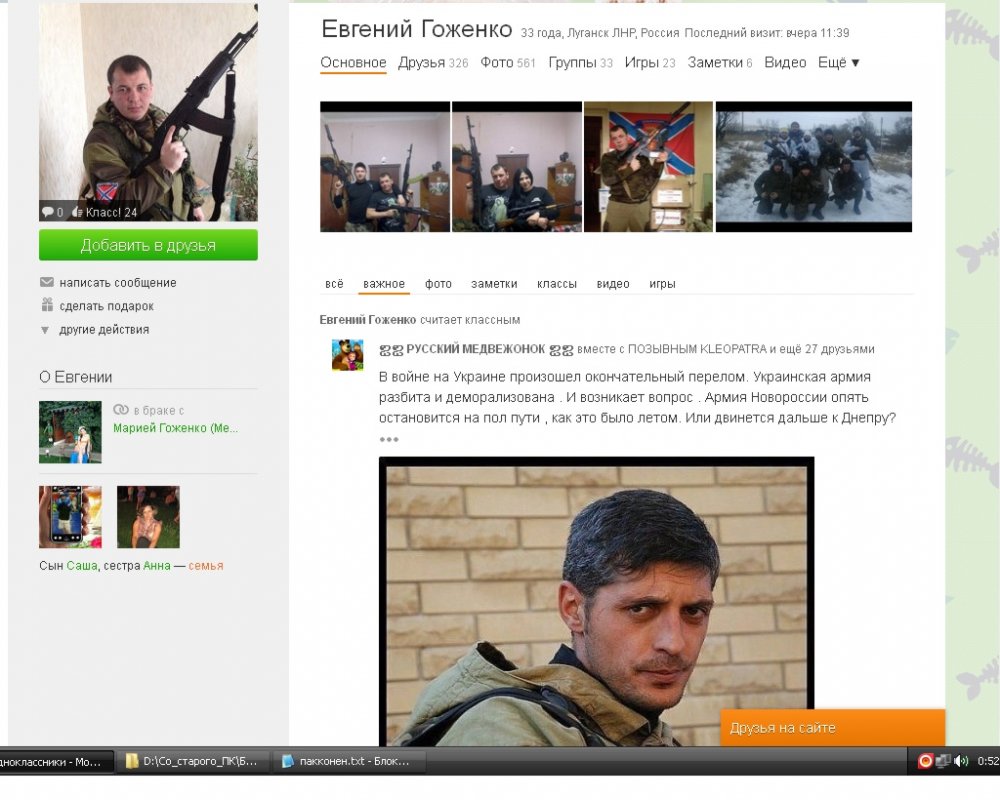Select the классы feed filter
This screenshot has height=800, width=1000.
[x=557, y=284]
